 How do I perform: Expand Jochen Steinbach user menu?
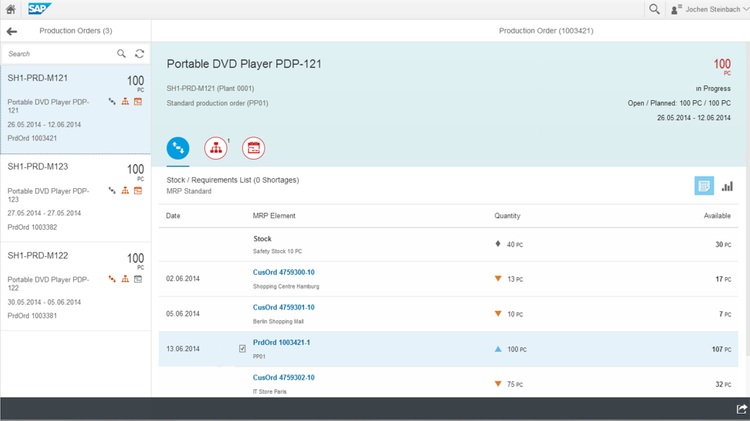pyautogui.click(x=710, y=9)
